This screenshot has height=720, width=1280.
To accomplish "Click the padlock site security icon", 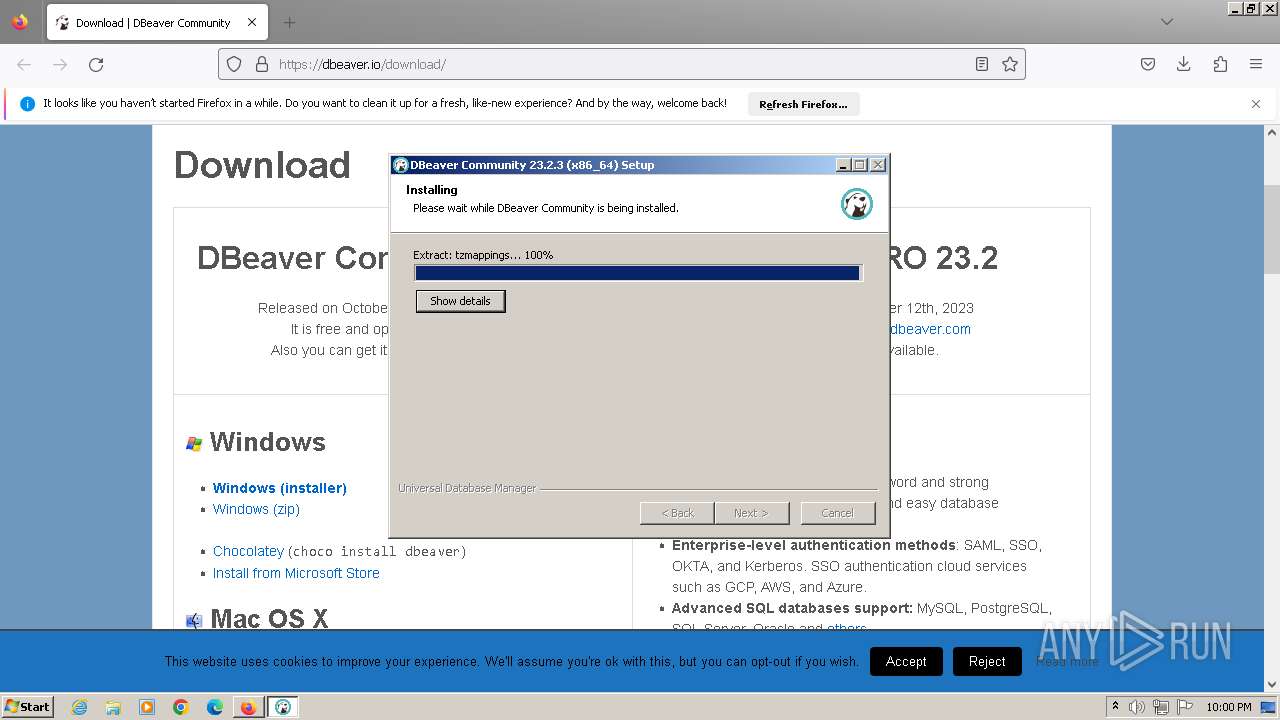I will tap(262, 64).
